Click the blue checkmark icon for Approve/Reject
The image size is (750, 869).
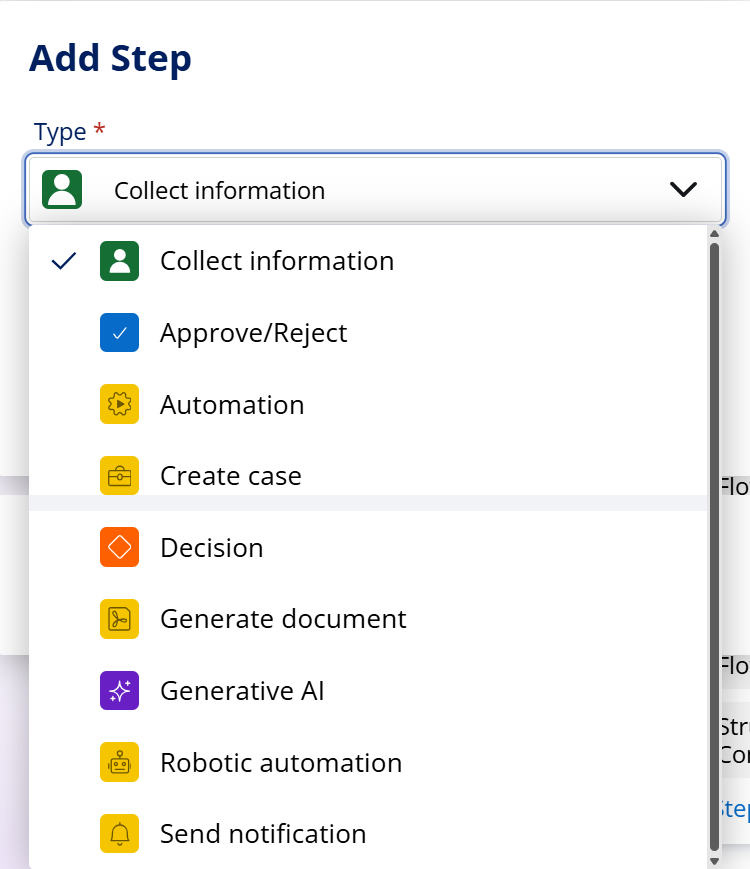pyautogui.click(x=119, y=333)
